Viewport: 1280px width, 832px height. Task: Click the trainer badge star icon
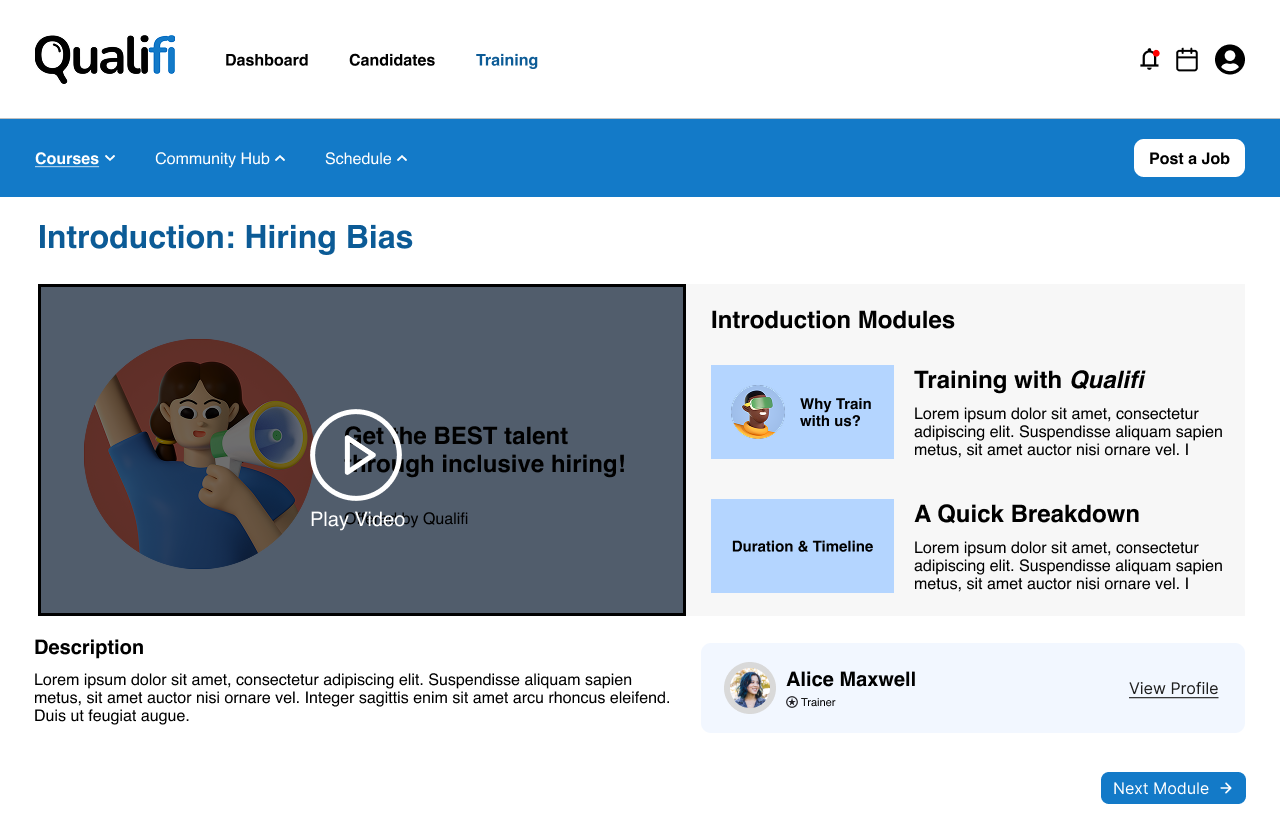point(792,702)
